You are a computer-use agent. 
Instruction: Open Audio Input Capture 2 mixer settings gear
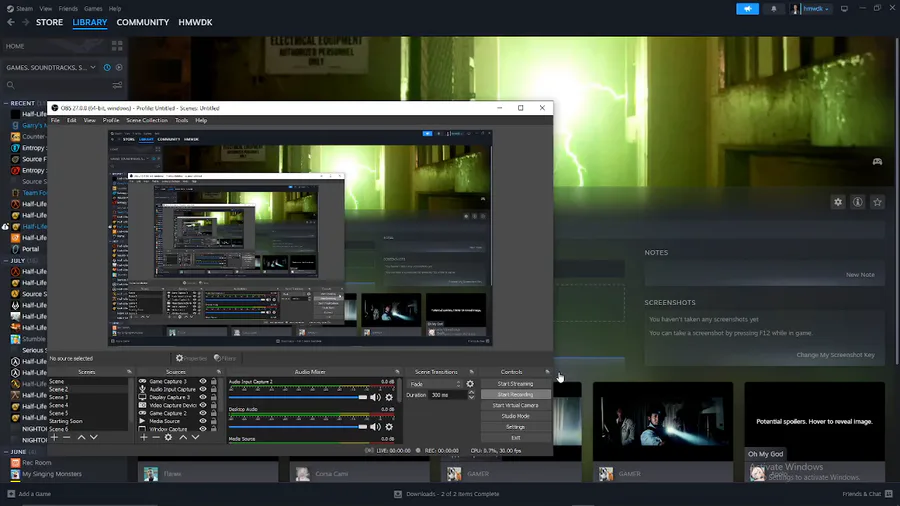389,397
